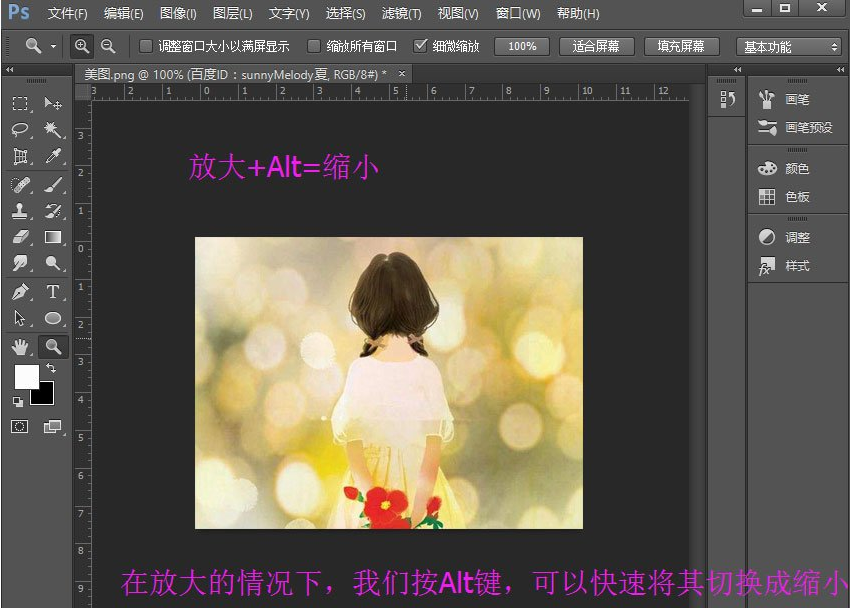This screenshot has height=608, width=850.
Task: Select the Hand tool
Action: (x=20, y=347)
